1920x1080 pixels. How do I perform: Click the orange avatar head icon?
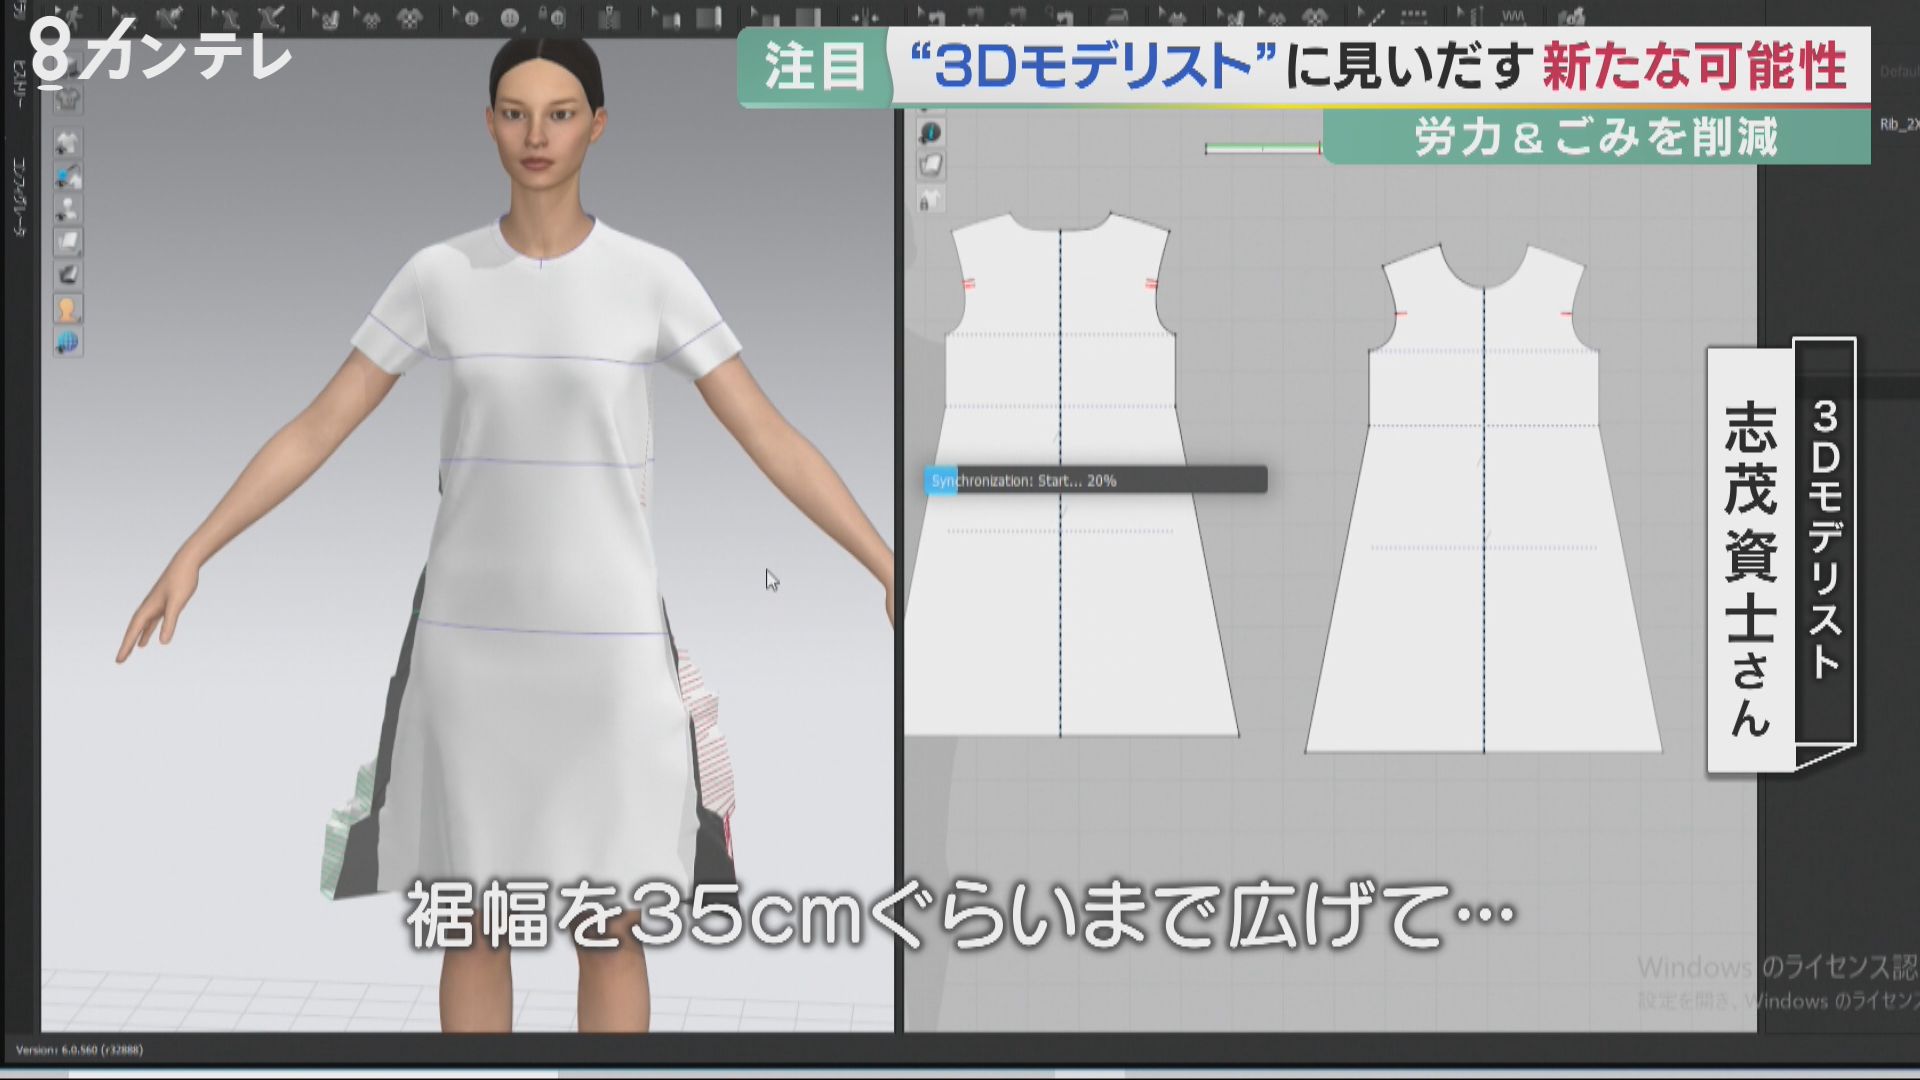(68, 308)
